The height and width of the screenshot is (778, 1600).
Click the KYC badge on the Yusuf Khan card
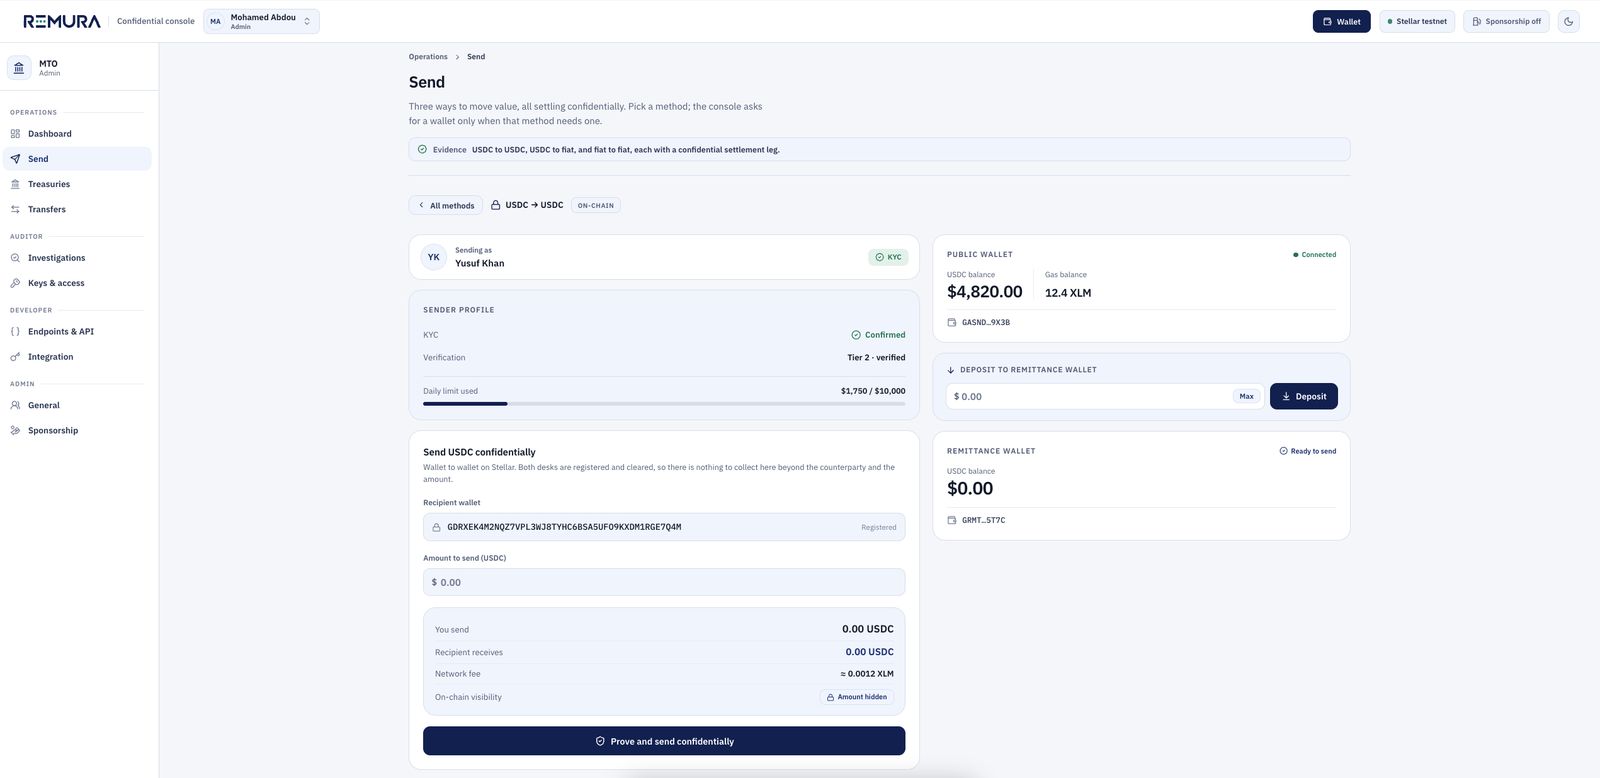[x=888, y=257]
